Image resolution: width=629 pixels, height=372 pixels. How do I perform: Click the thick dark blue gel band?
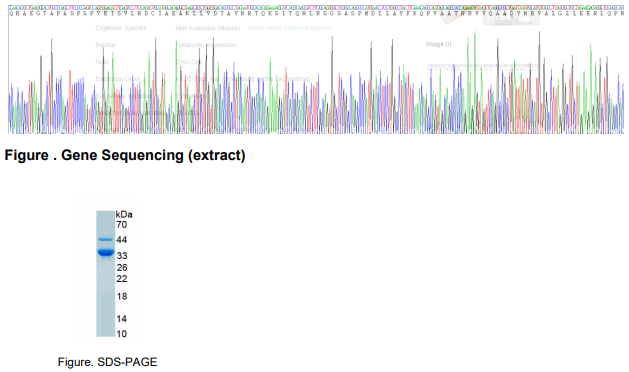click(106, 252)
